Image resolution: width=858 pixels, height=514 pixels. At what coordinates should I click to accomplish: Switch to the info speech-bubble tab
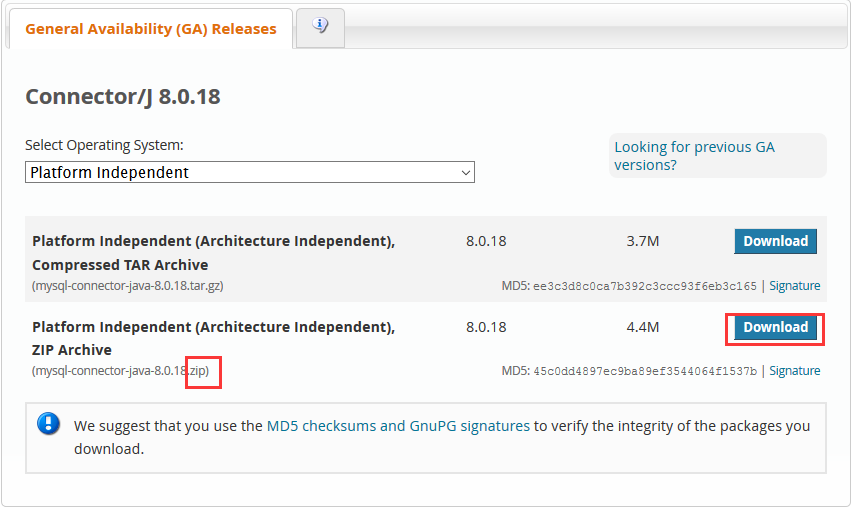click(320, 26)
